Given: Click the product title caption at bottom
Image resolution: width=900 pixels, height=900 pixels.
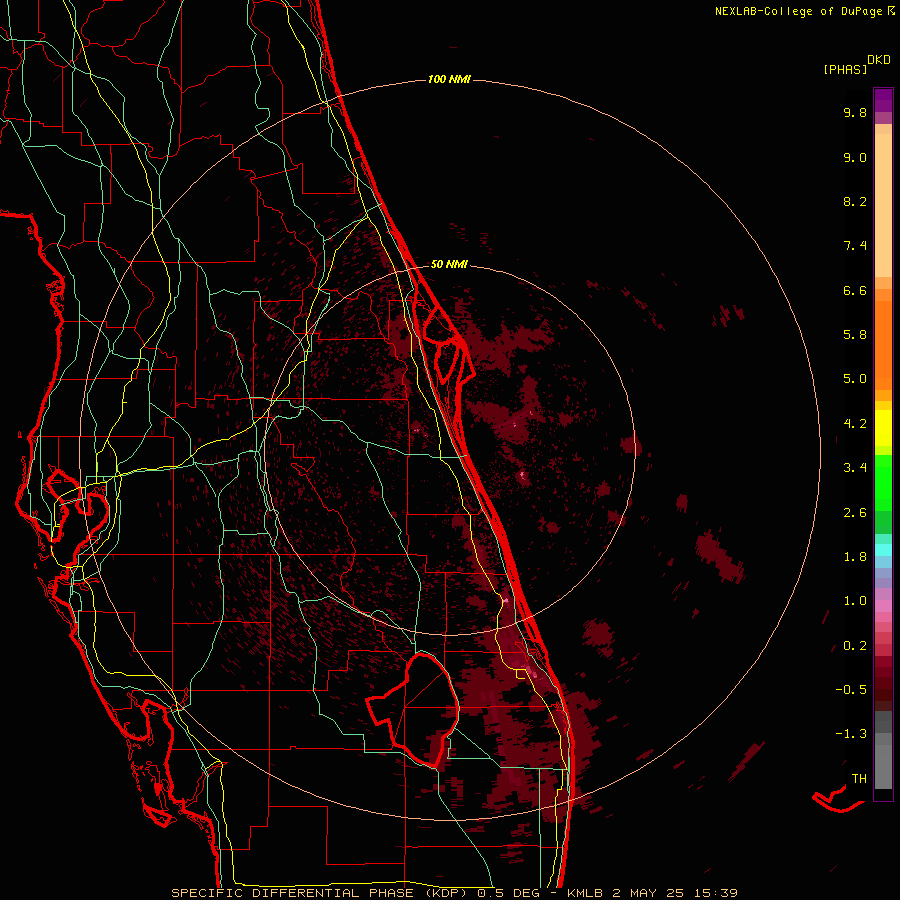Looking at the screenshot, I should [x=455, y=893].
